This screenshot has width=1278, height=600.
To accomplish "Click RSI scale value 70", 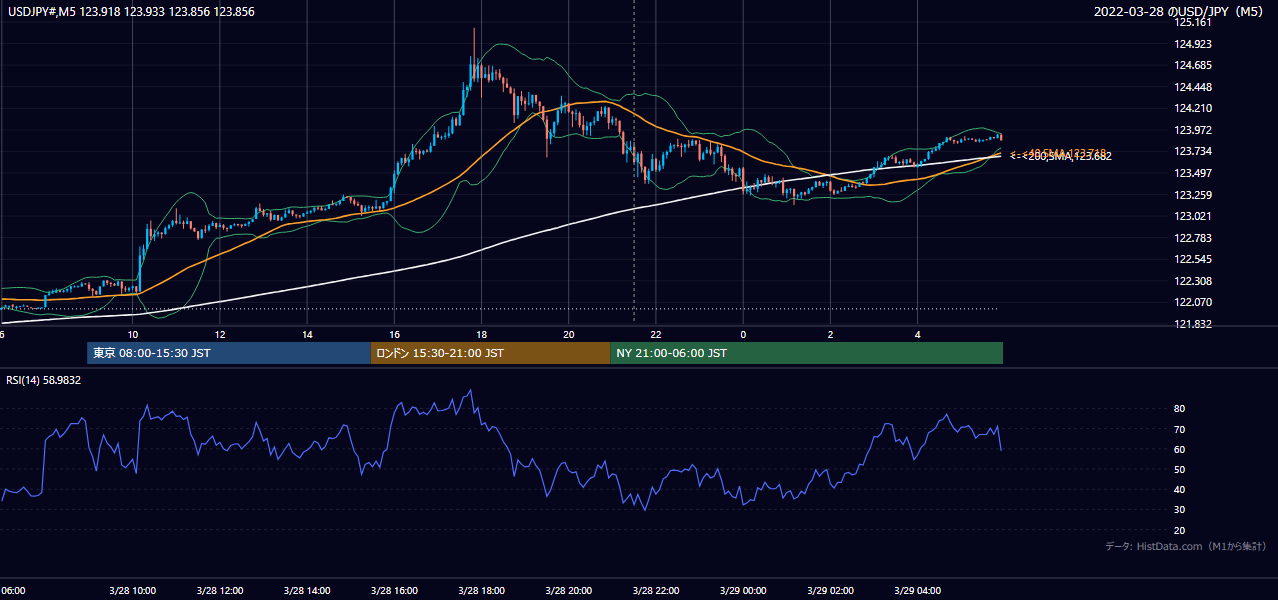I will tap(1179, 429).
